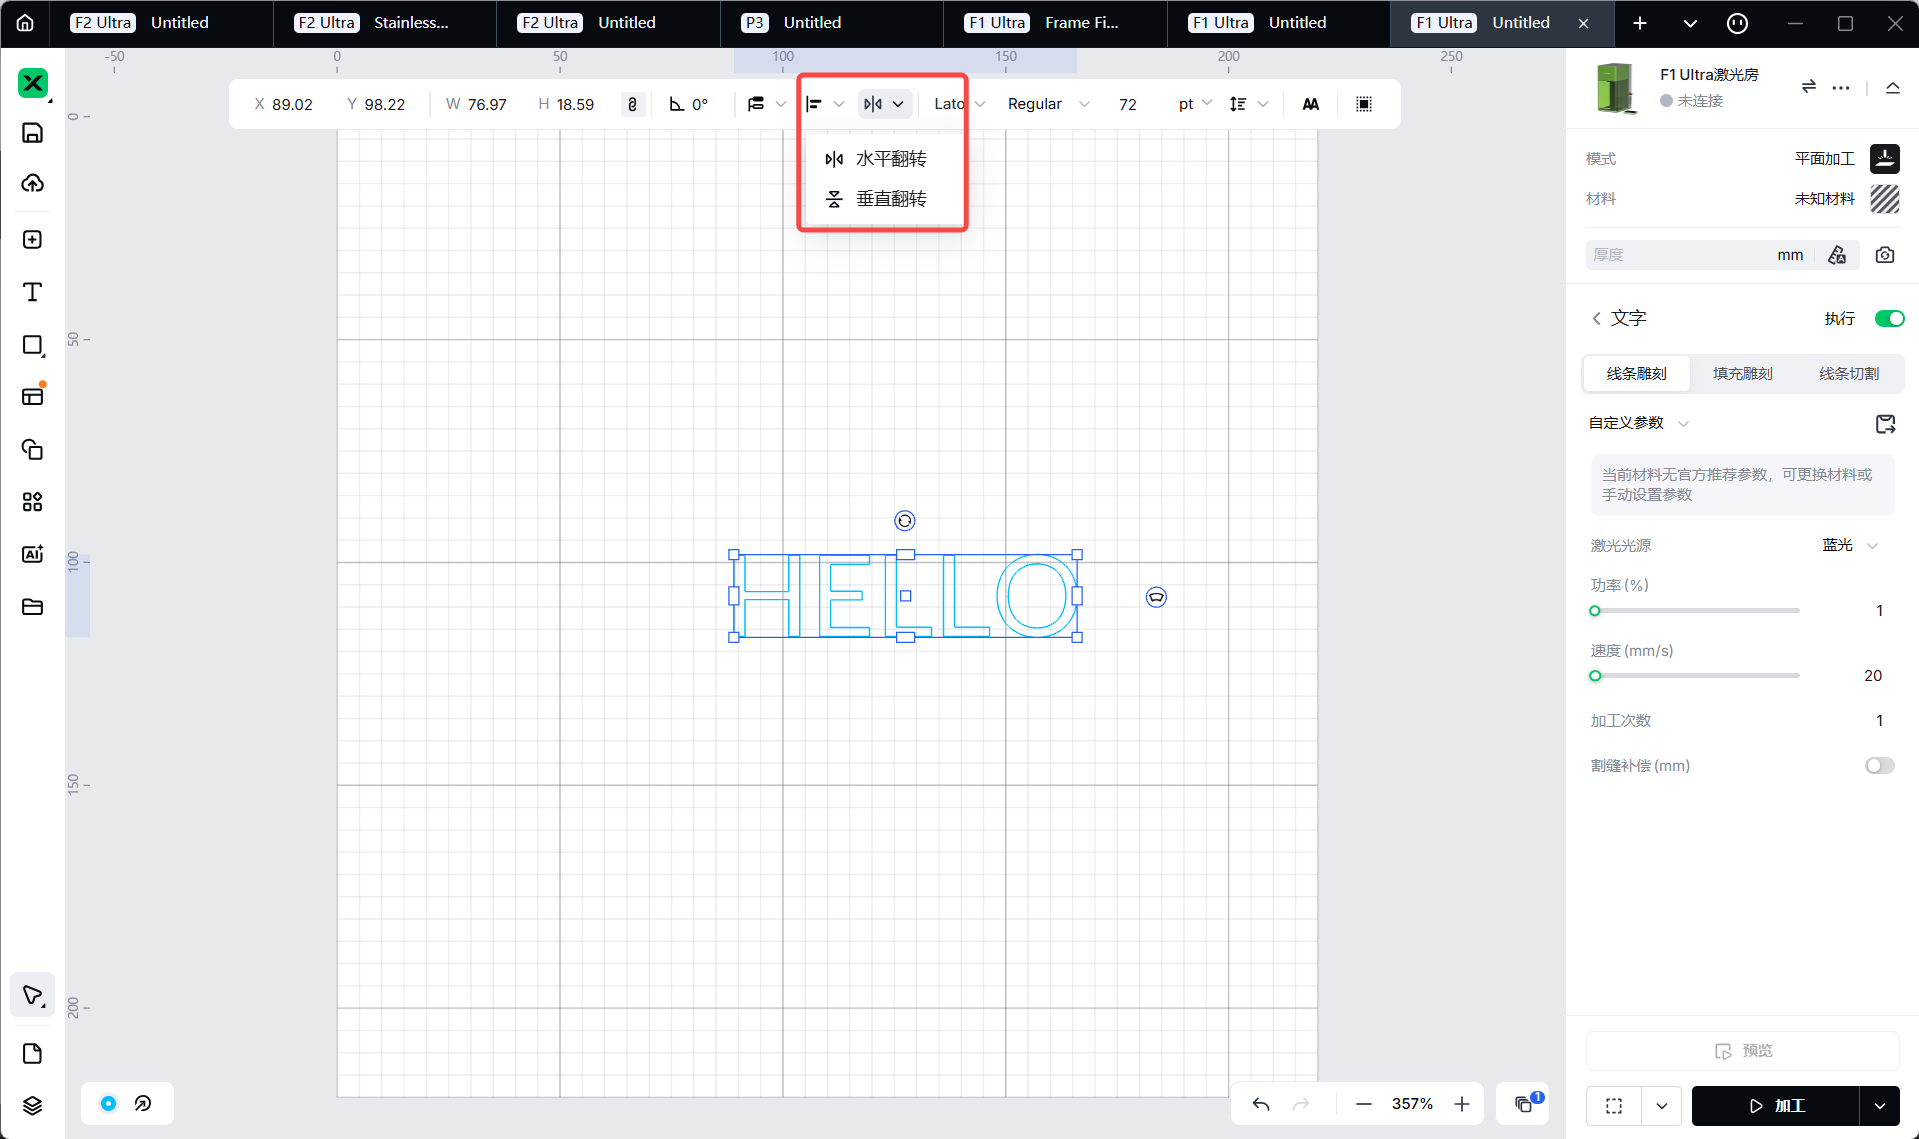Open the Lato font dropdown
Image resolution: width=1919 pixels, height=1139 pixels.
click(958, 104)
